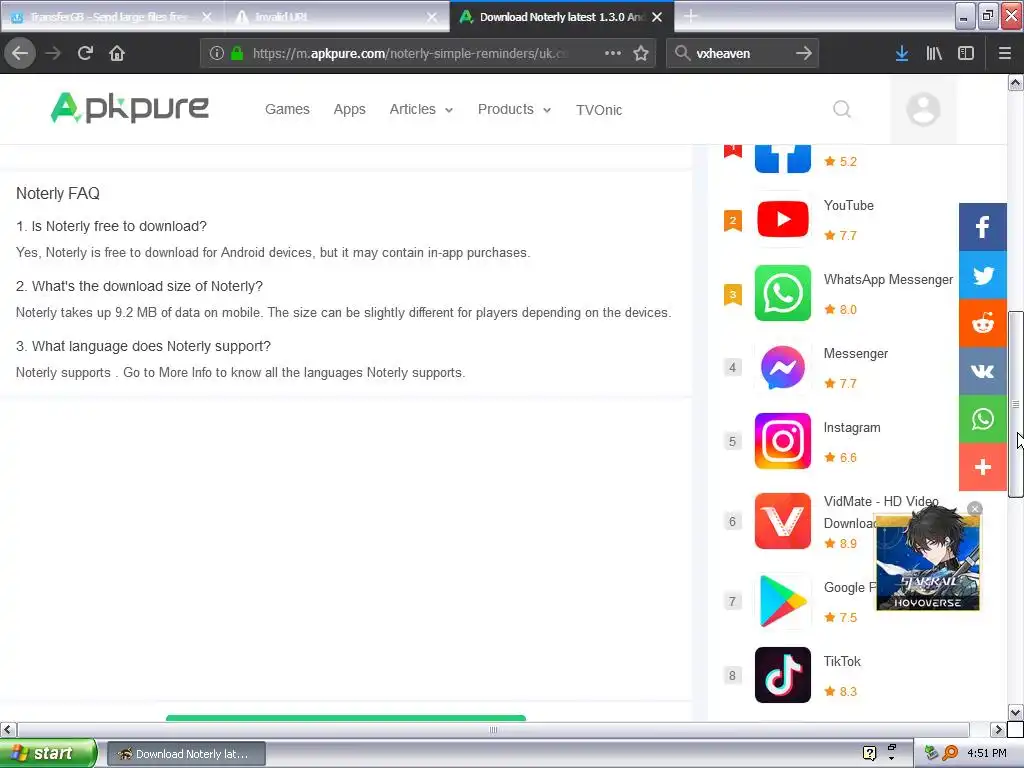The width and height of the screenshot is (1024, 768).
Task: Go to the Firefox home page
Action: pyautogui.click(x=117, y=53)
